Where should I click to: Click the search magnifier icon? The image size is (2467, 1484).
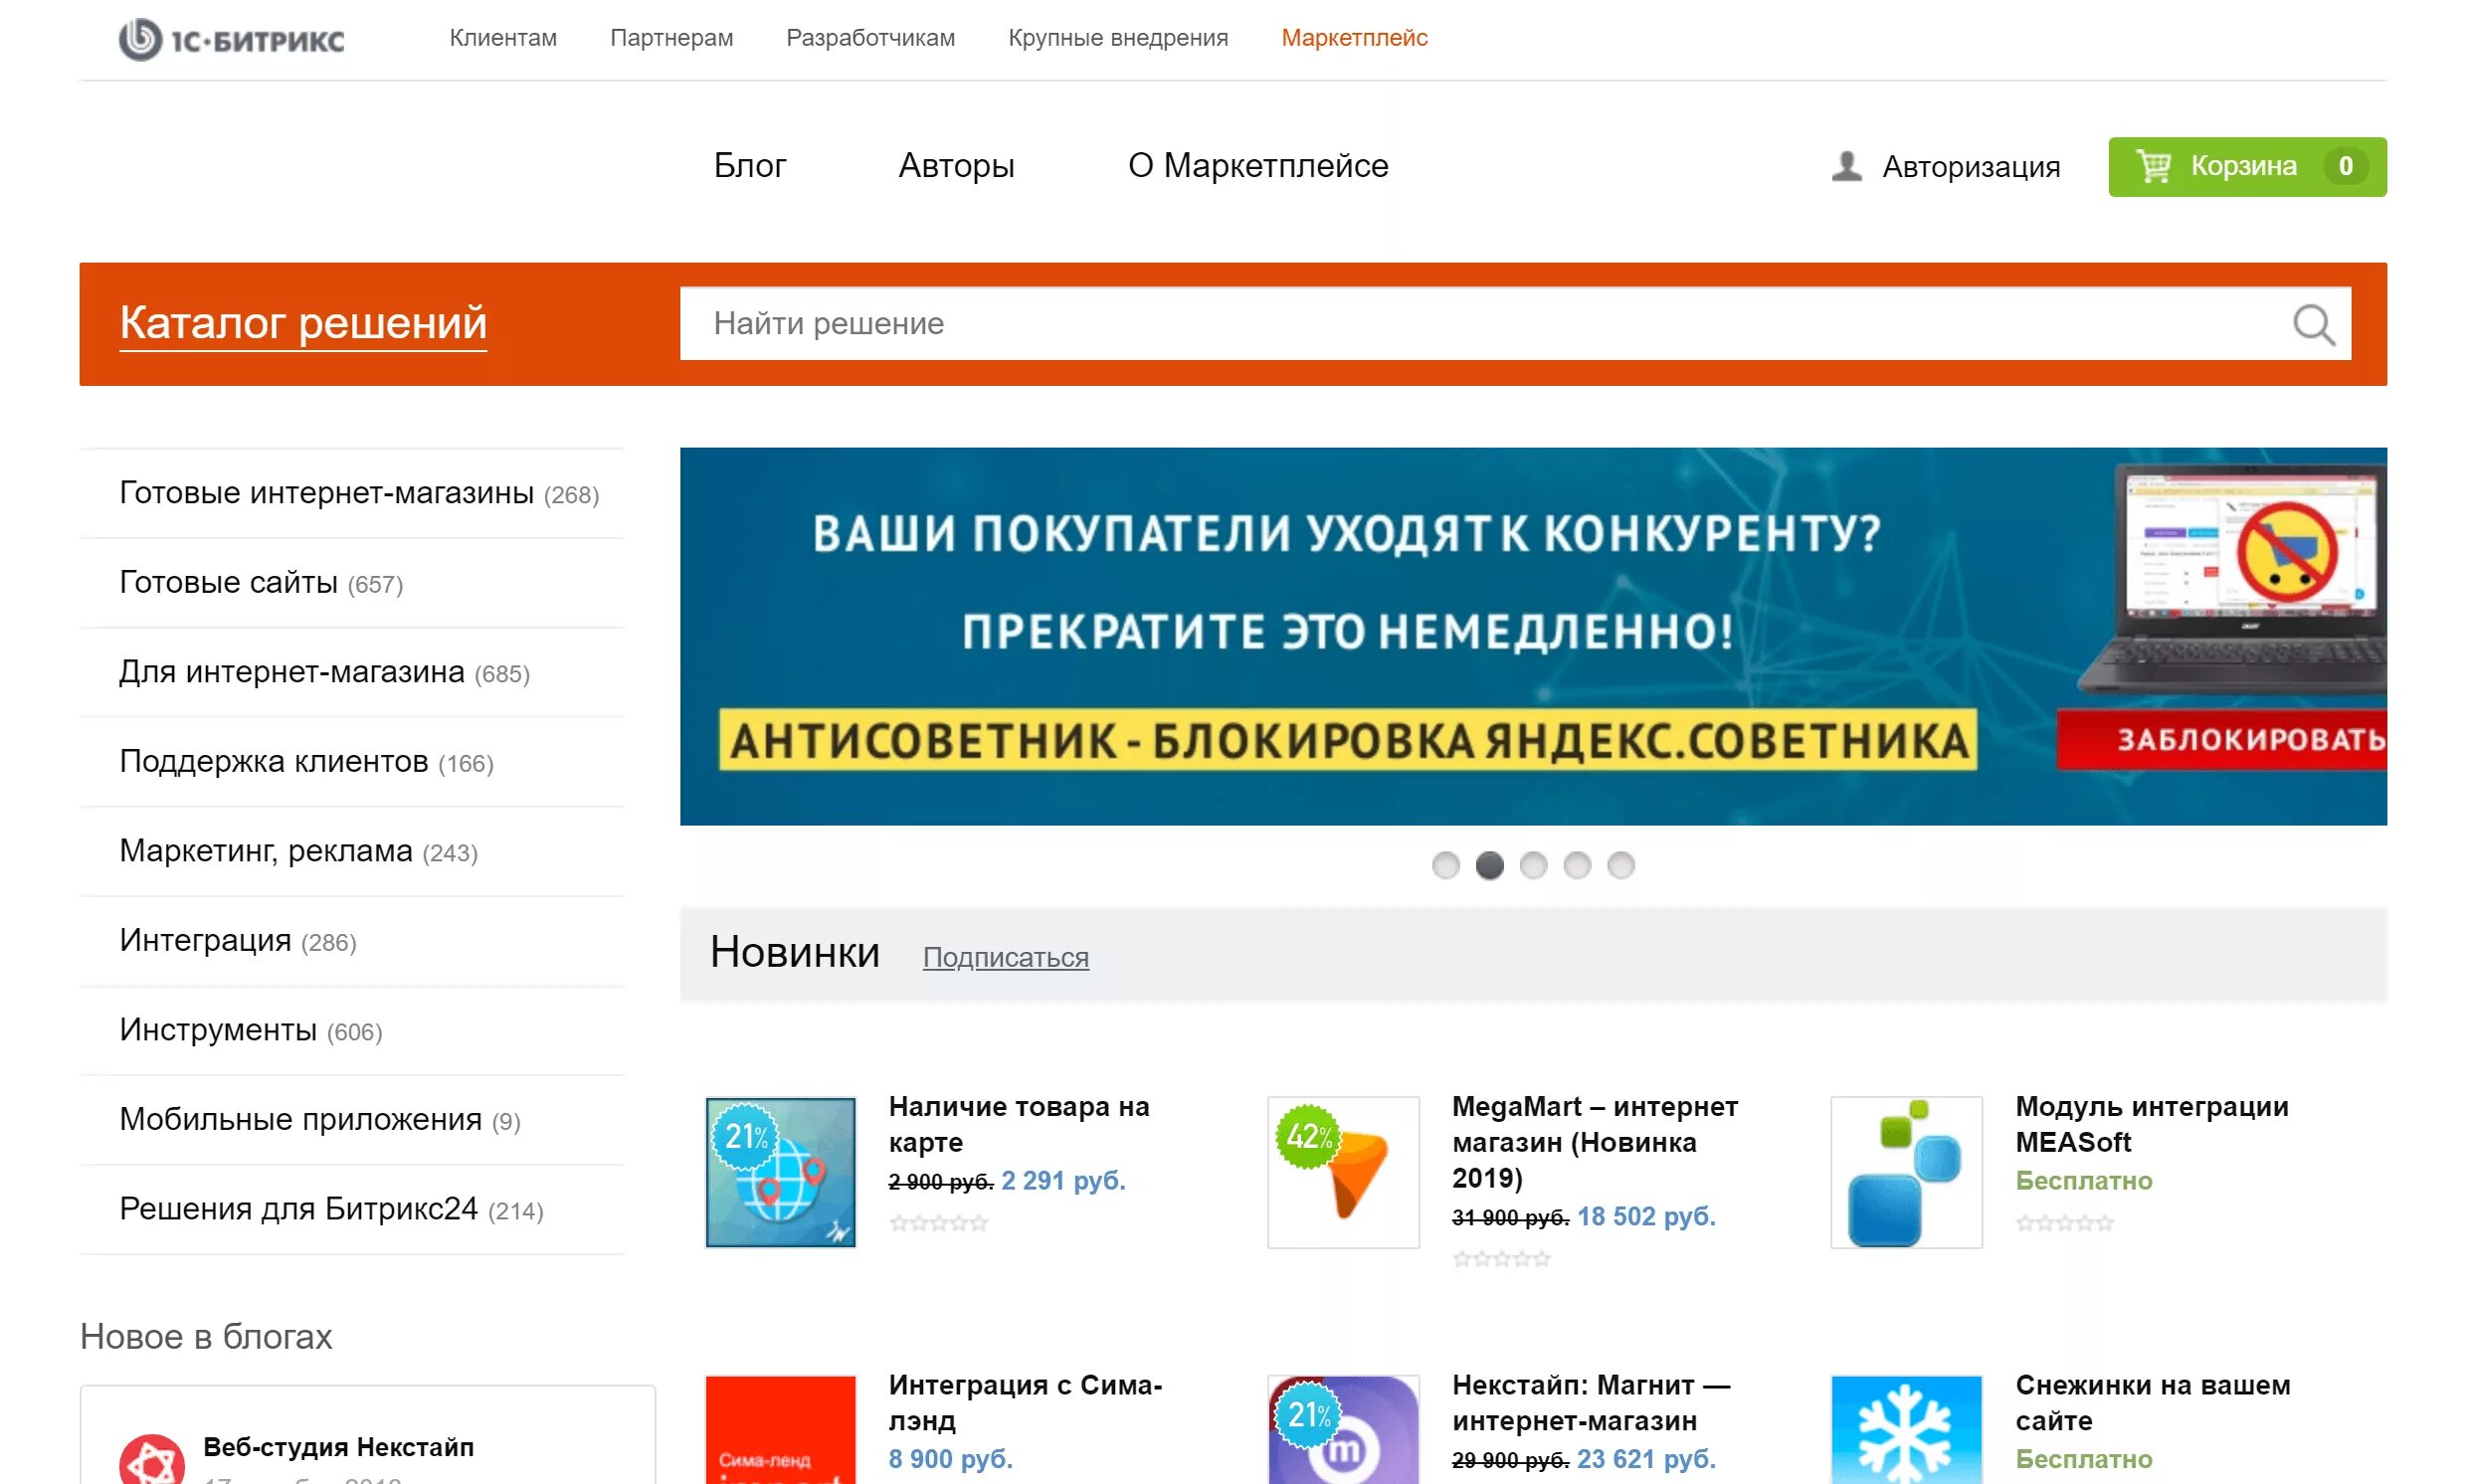[x=2312, y=324]
